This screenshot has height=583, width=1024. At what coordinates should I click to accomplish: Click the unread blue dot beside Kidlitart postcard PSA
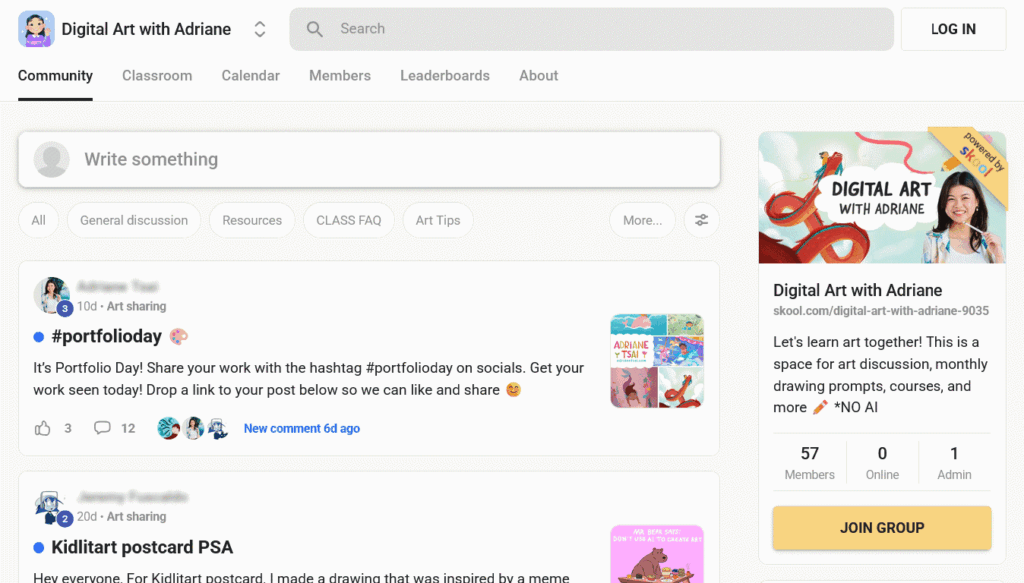[x=39, y=548]
